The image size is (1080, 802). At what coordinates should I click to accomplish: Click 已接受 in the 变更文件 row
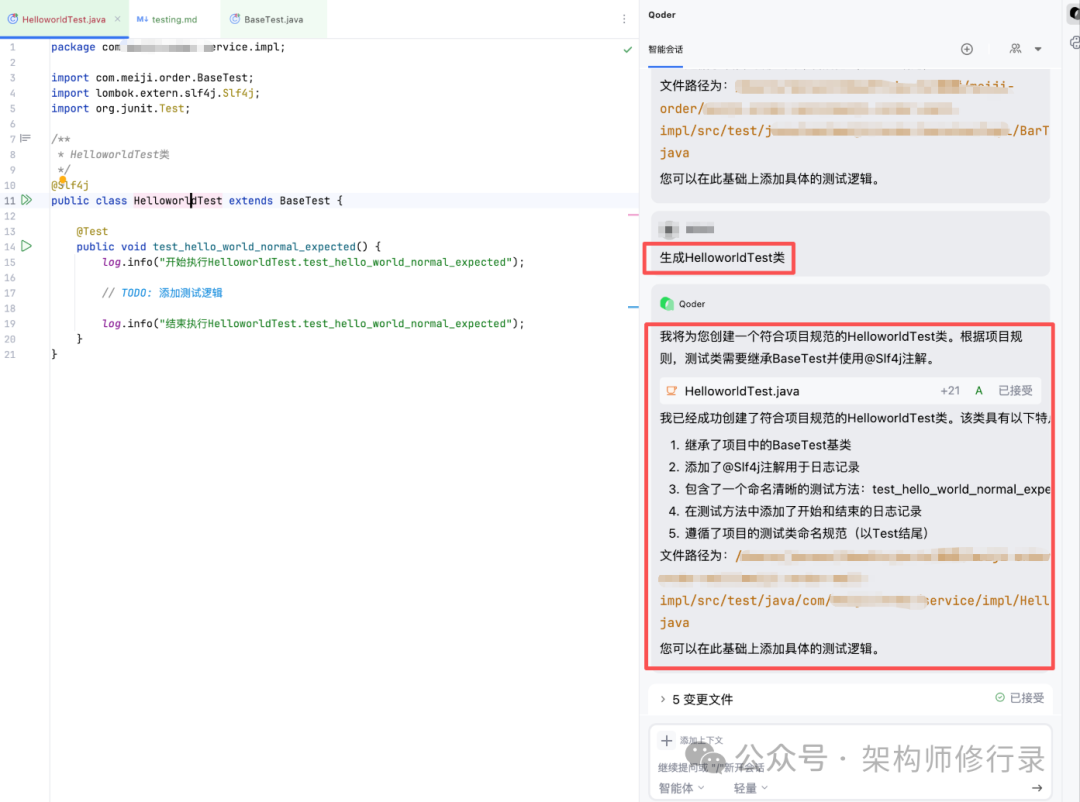[1019, 698]
